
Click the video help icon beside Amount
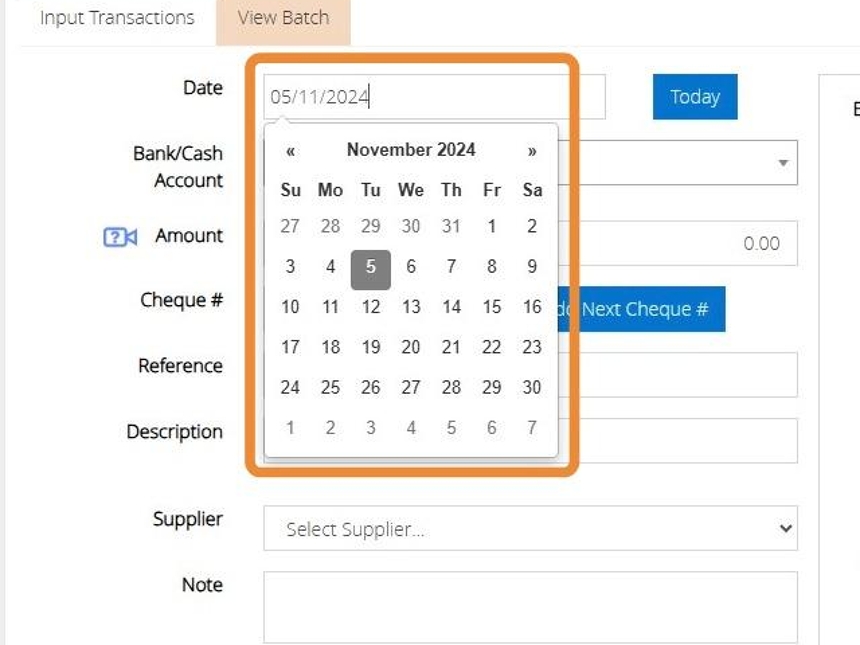pyautogui.click(x=120, y=237)
